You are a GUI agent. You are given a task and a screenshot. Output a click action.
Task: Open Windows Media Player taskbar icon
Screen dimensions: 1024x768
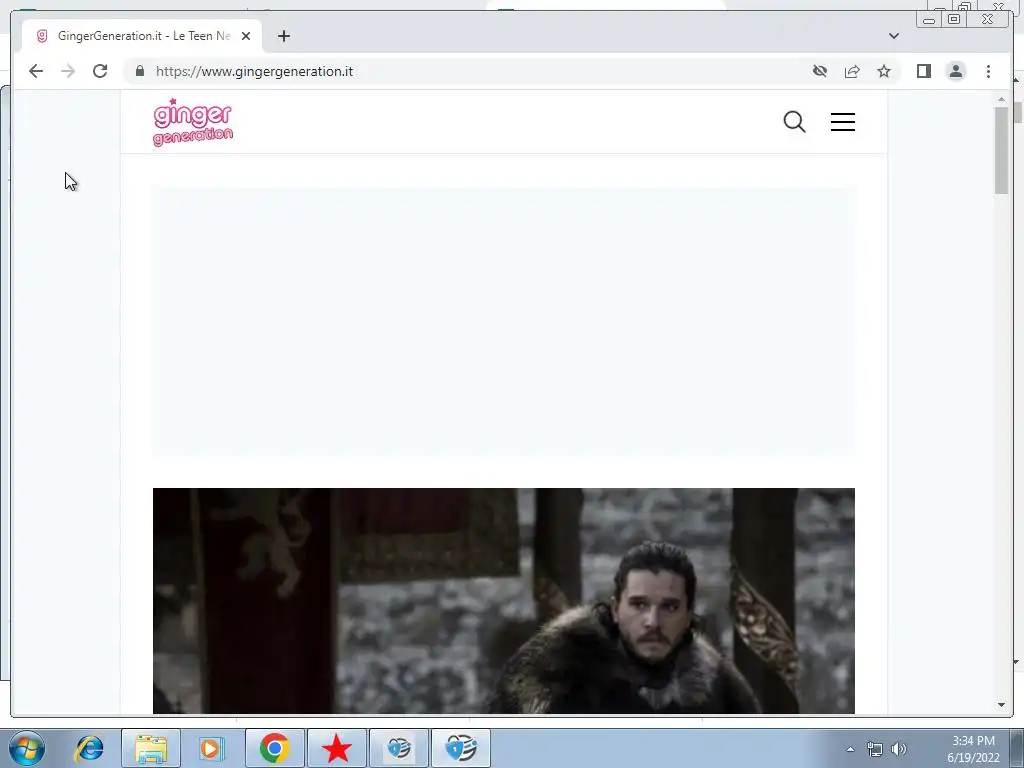point(211,748)
